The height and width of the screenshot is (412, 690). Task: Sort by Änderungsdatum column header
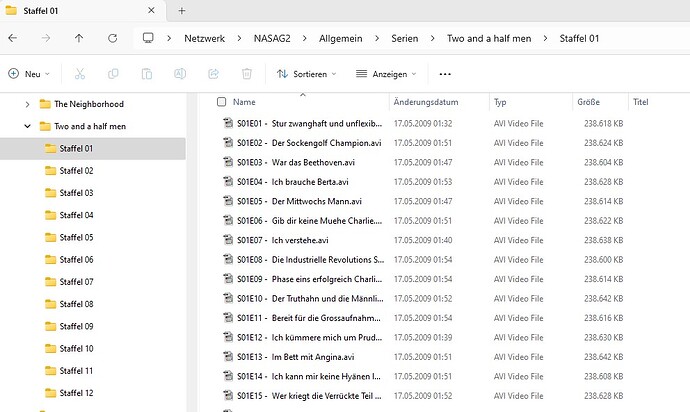(x=426, y=102)
